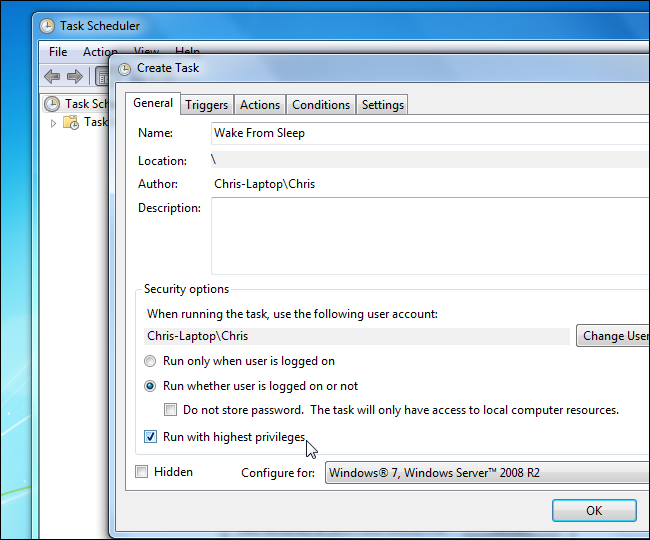Uncheck Run with highest privileges
This screenshot has width=650, height=540.
pyautogui.click(x=150, y=437)
